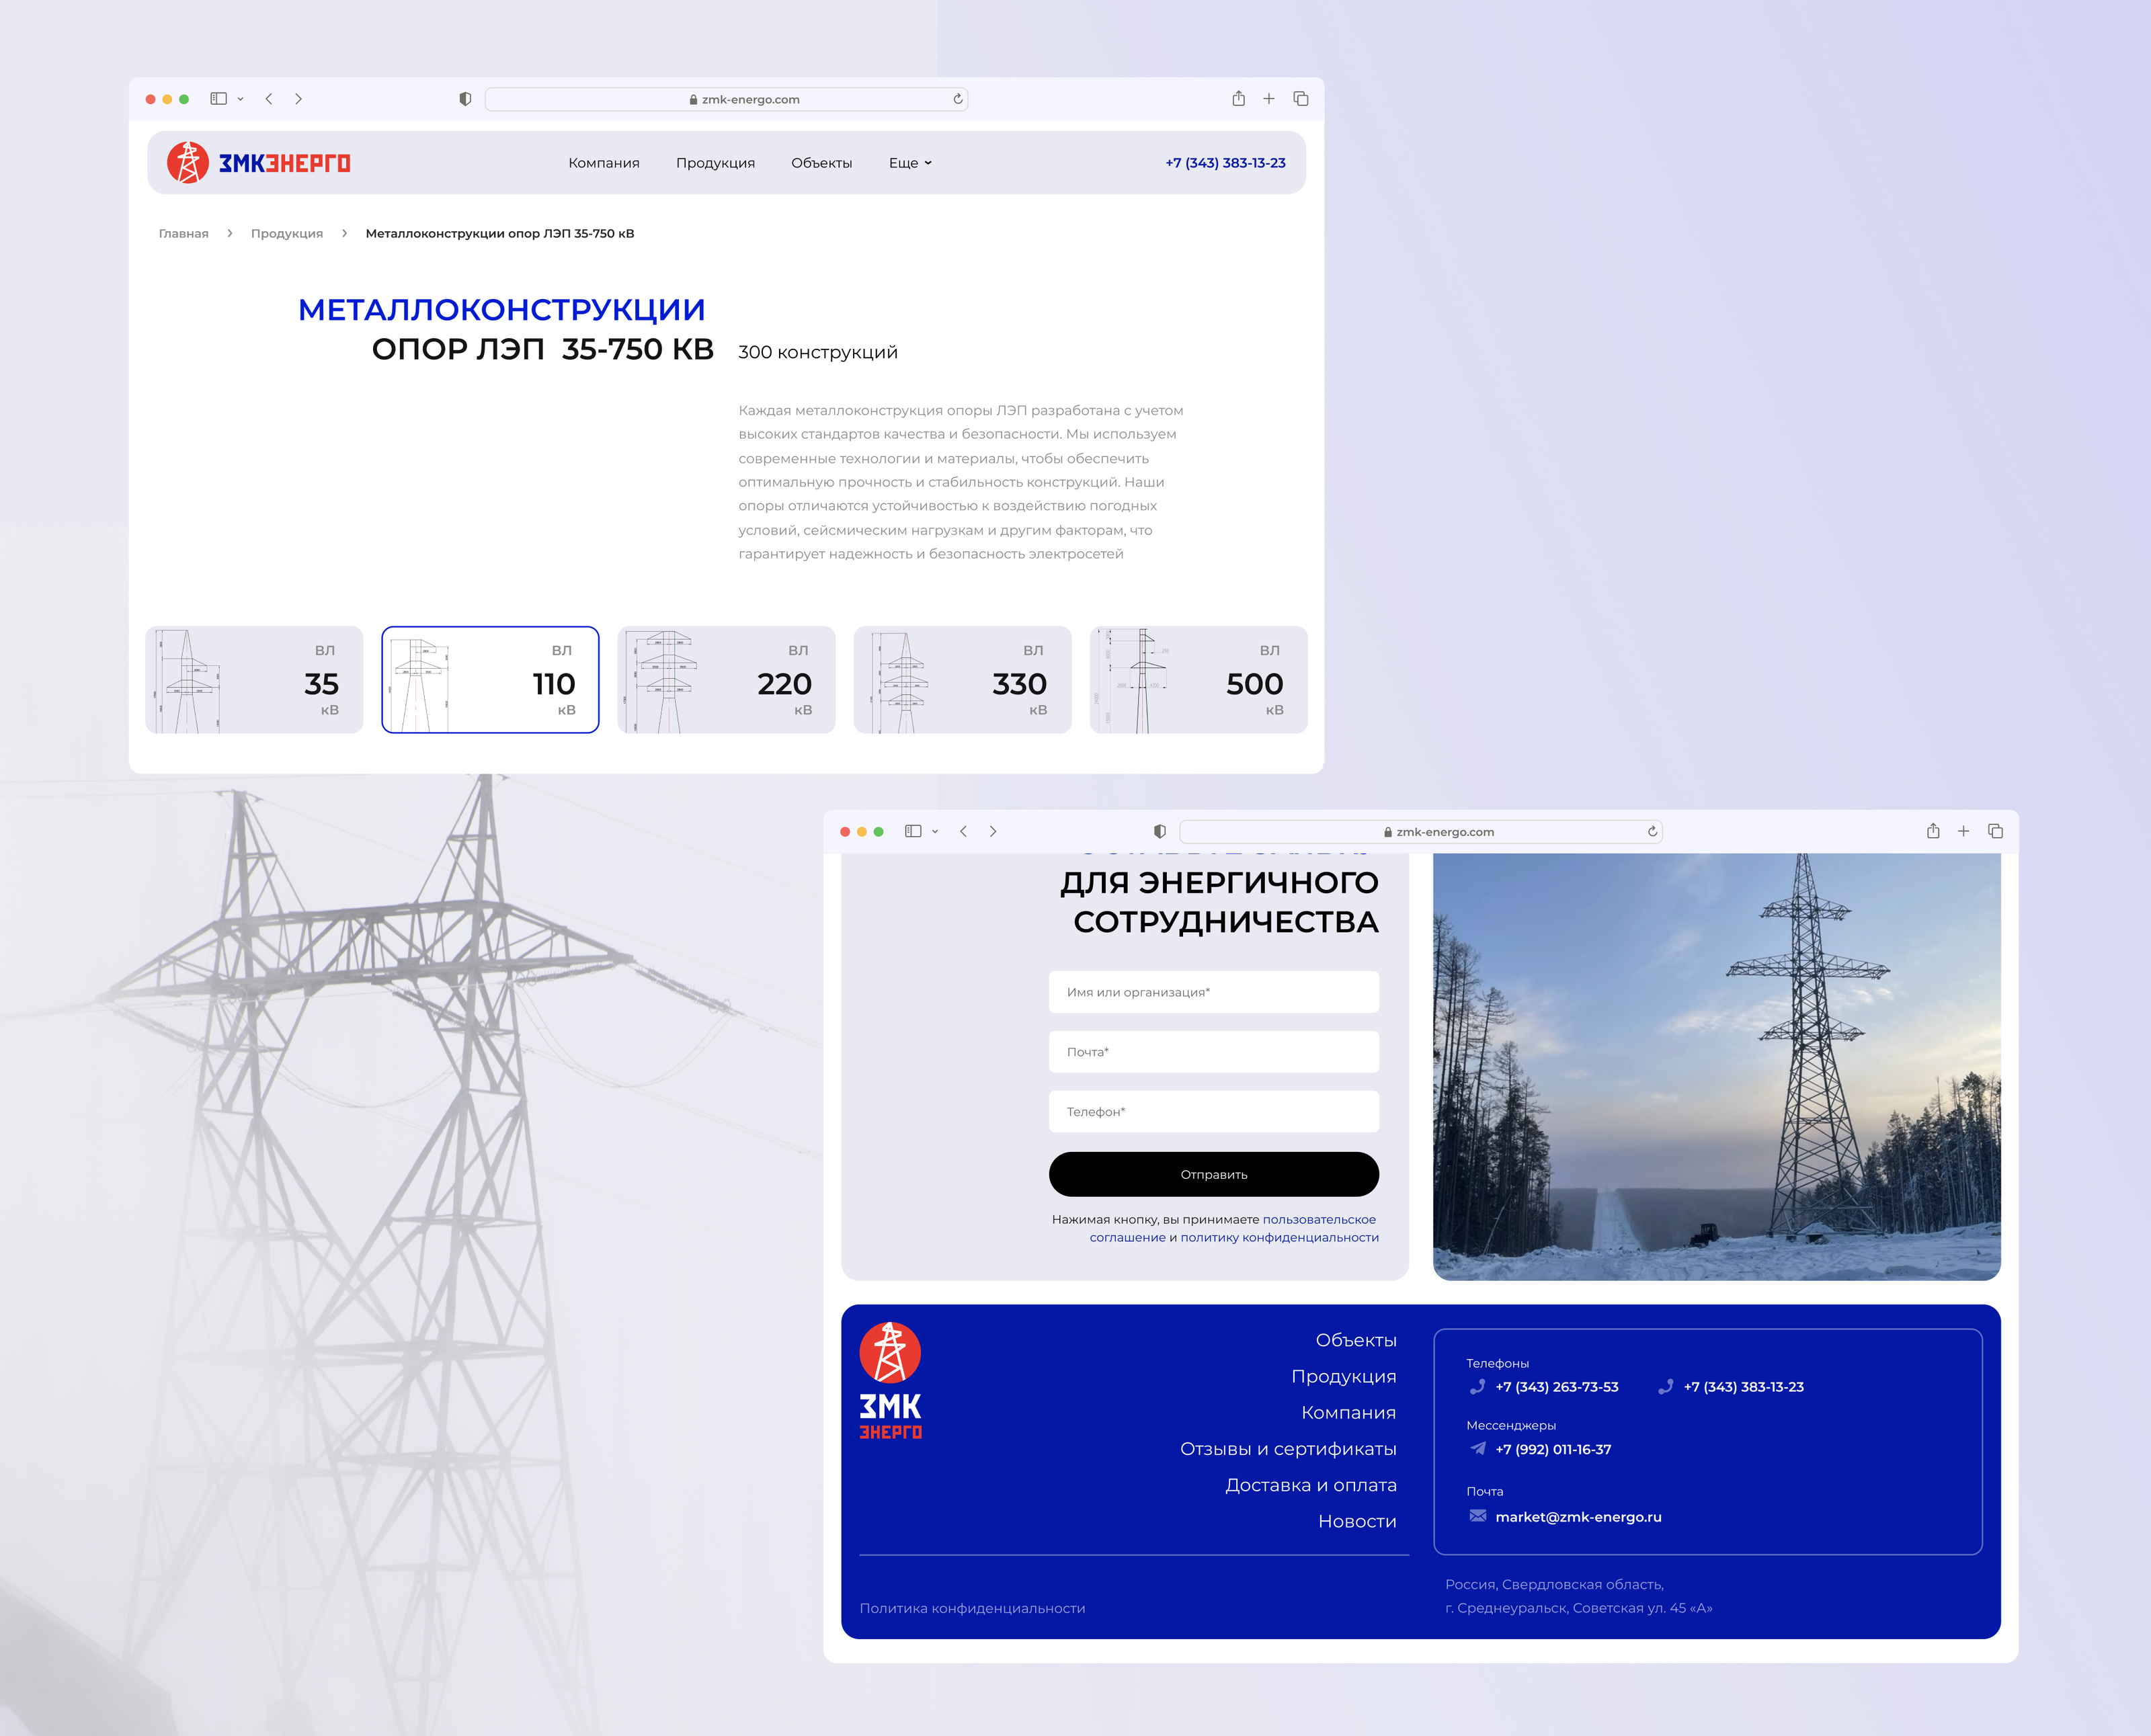Screen dimensions: 2151x1736
Task: Open sidebar options chevron in bottom browser
Action: point(935,831)
